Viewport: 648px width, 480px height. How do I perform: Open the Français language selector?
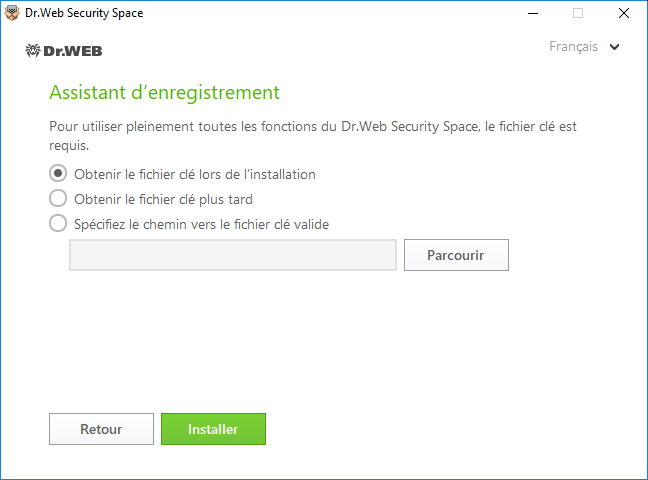click(584, 47)
